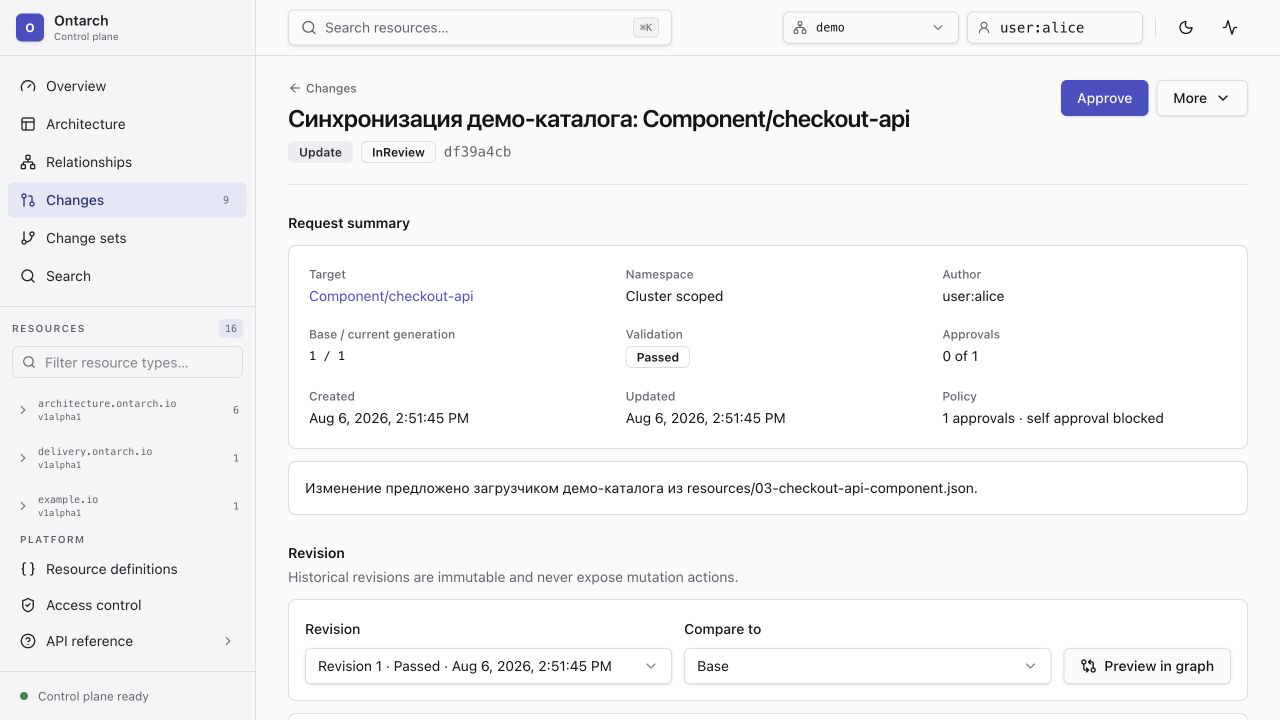The width and height of the screenshot is (1280, 720).
Task: Click the InReview status badge
Action: [x=398, y=152]
